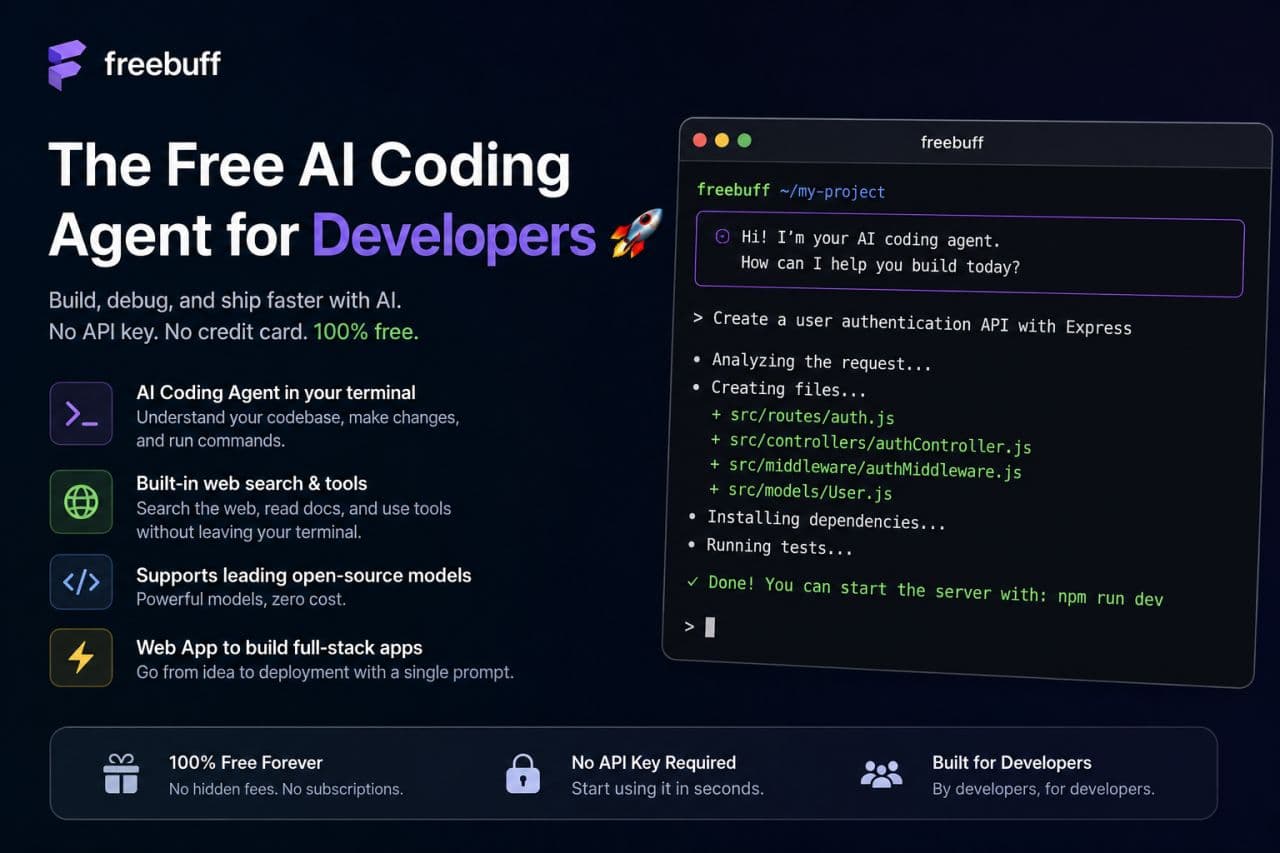Click the src/middleware/authMiddleware.js file line
1280x853 pixels.
(x=865, y=467)
